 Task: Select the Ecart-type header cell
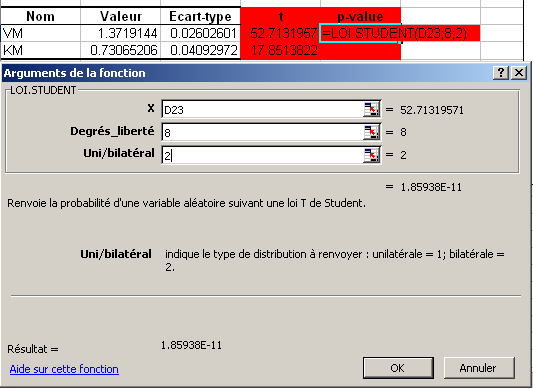[x=200, y=16]
